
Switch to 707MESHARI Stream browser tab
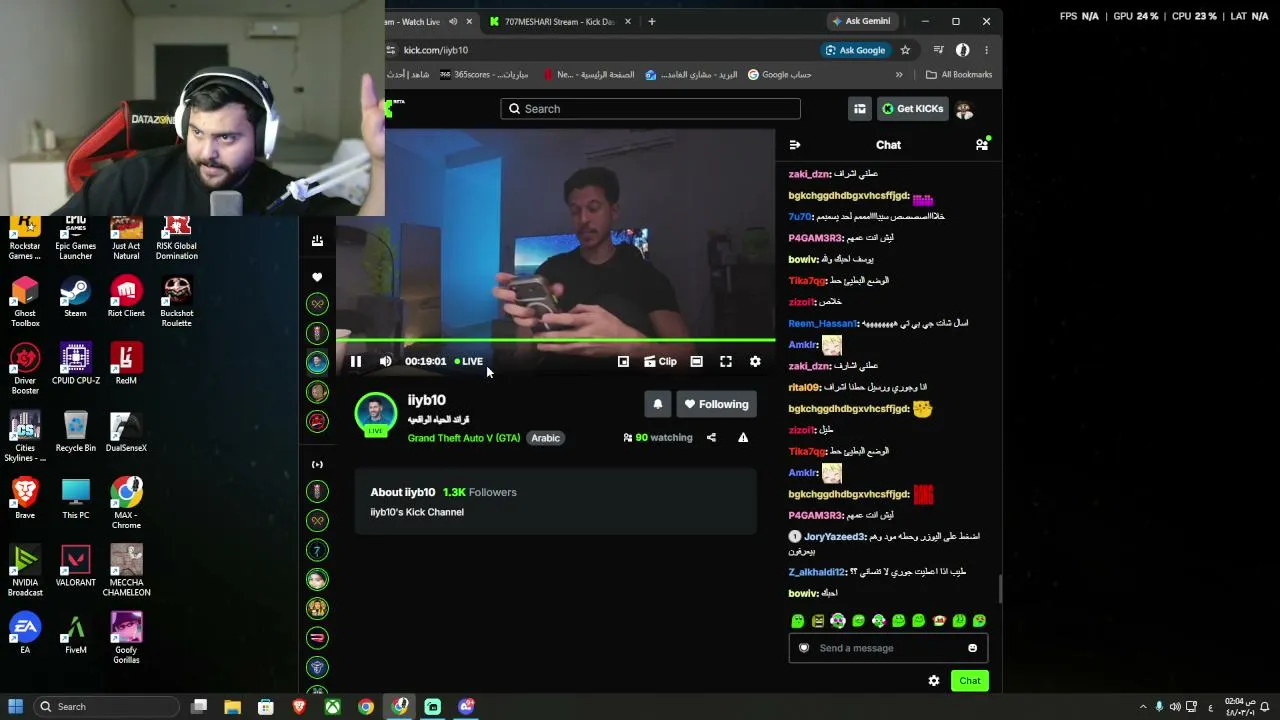(x=560, y=21)
